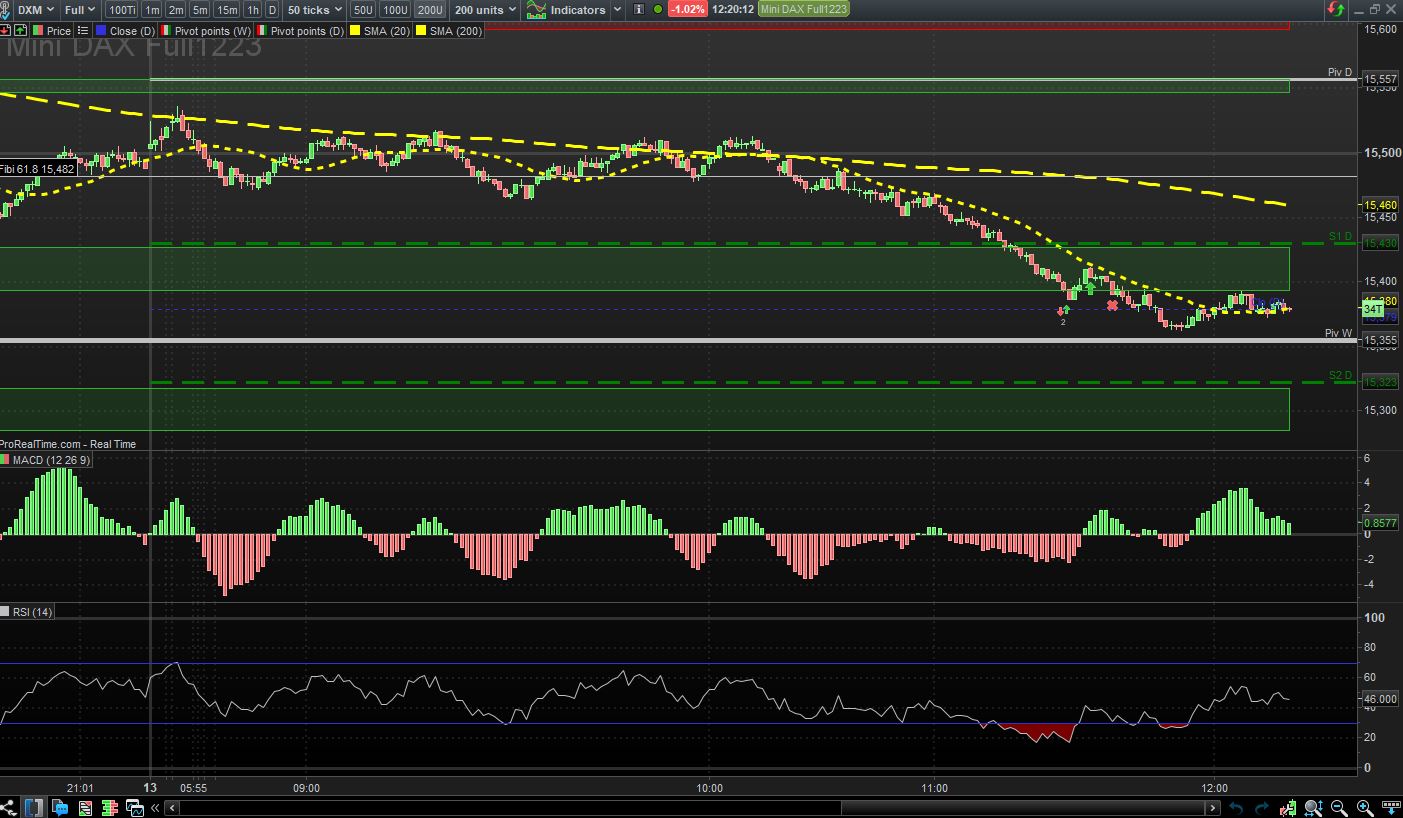Click the share icon at bottom left
The height and width of the screenshot is (818, 1403).
click(x=9, y=807)
